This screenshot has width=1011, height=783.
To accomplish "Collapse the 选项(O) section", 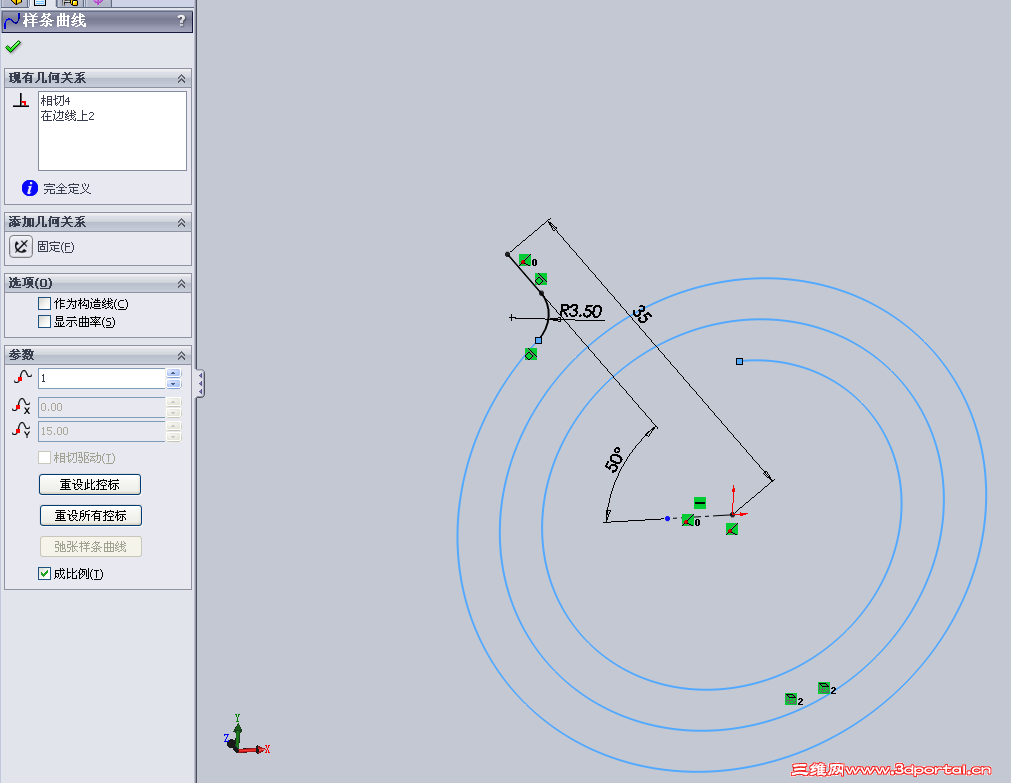I will pos(181,283).
